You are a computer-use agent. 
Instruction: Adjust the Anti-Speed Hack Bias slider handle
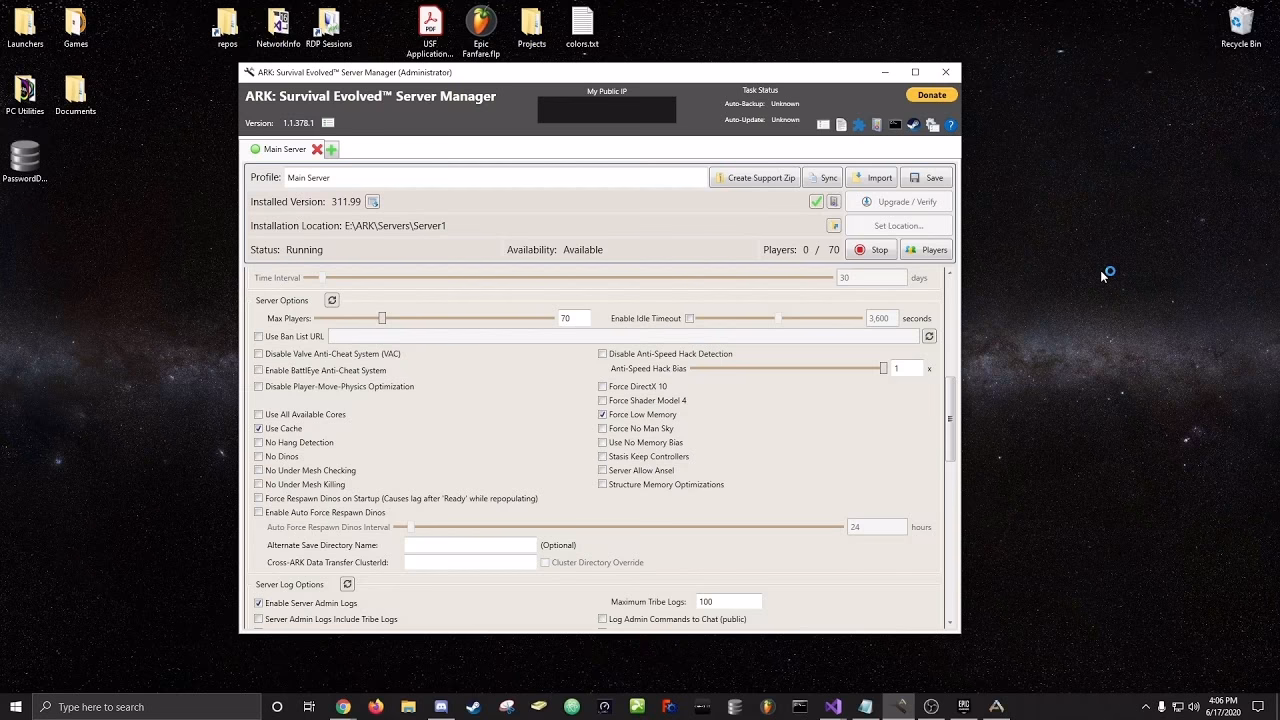point(883,369)
